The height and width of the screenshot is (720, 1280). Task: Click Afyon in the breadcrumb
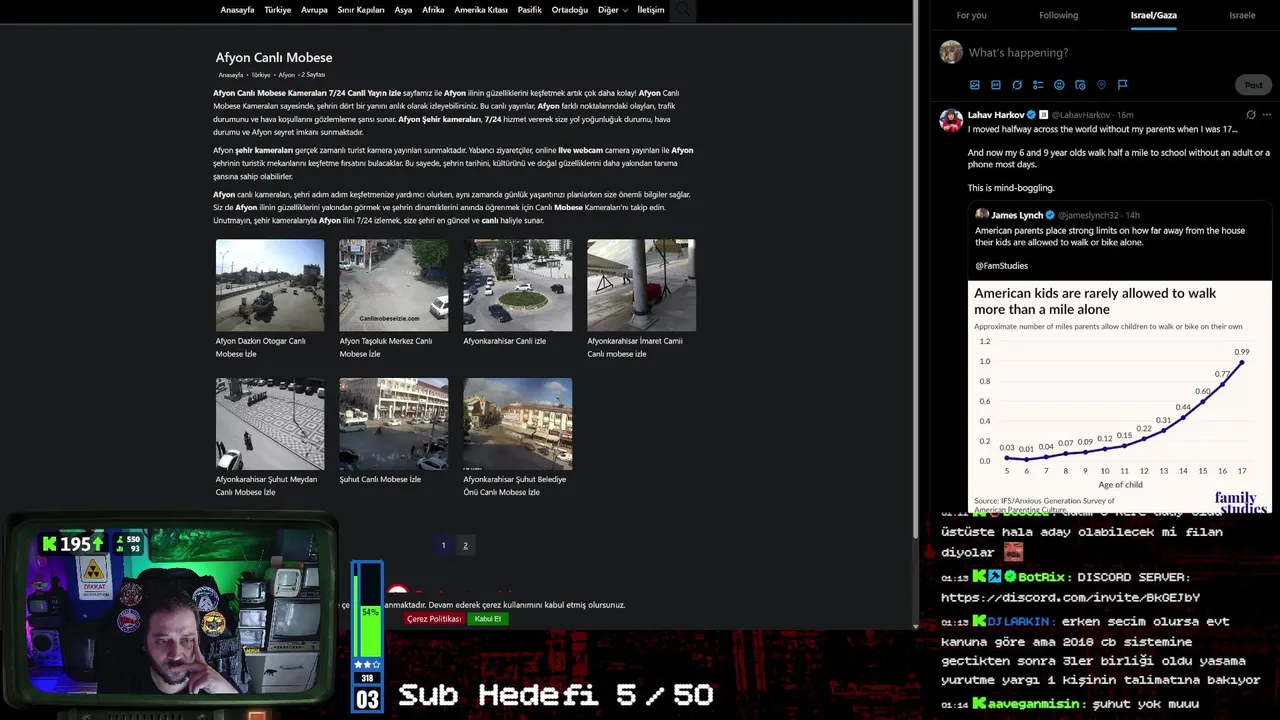tap(286, 75)
